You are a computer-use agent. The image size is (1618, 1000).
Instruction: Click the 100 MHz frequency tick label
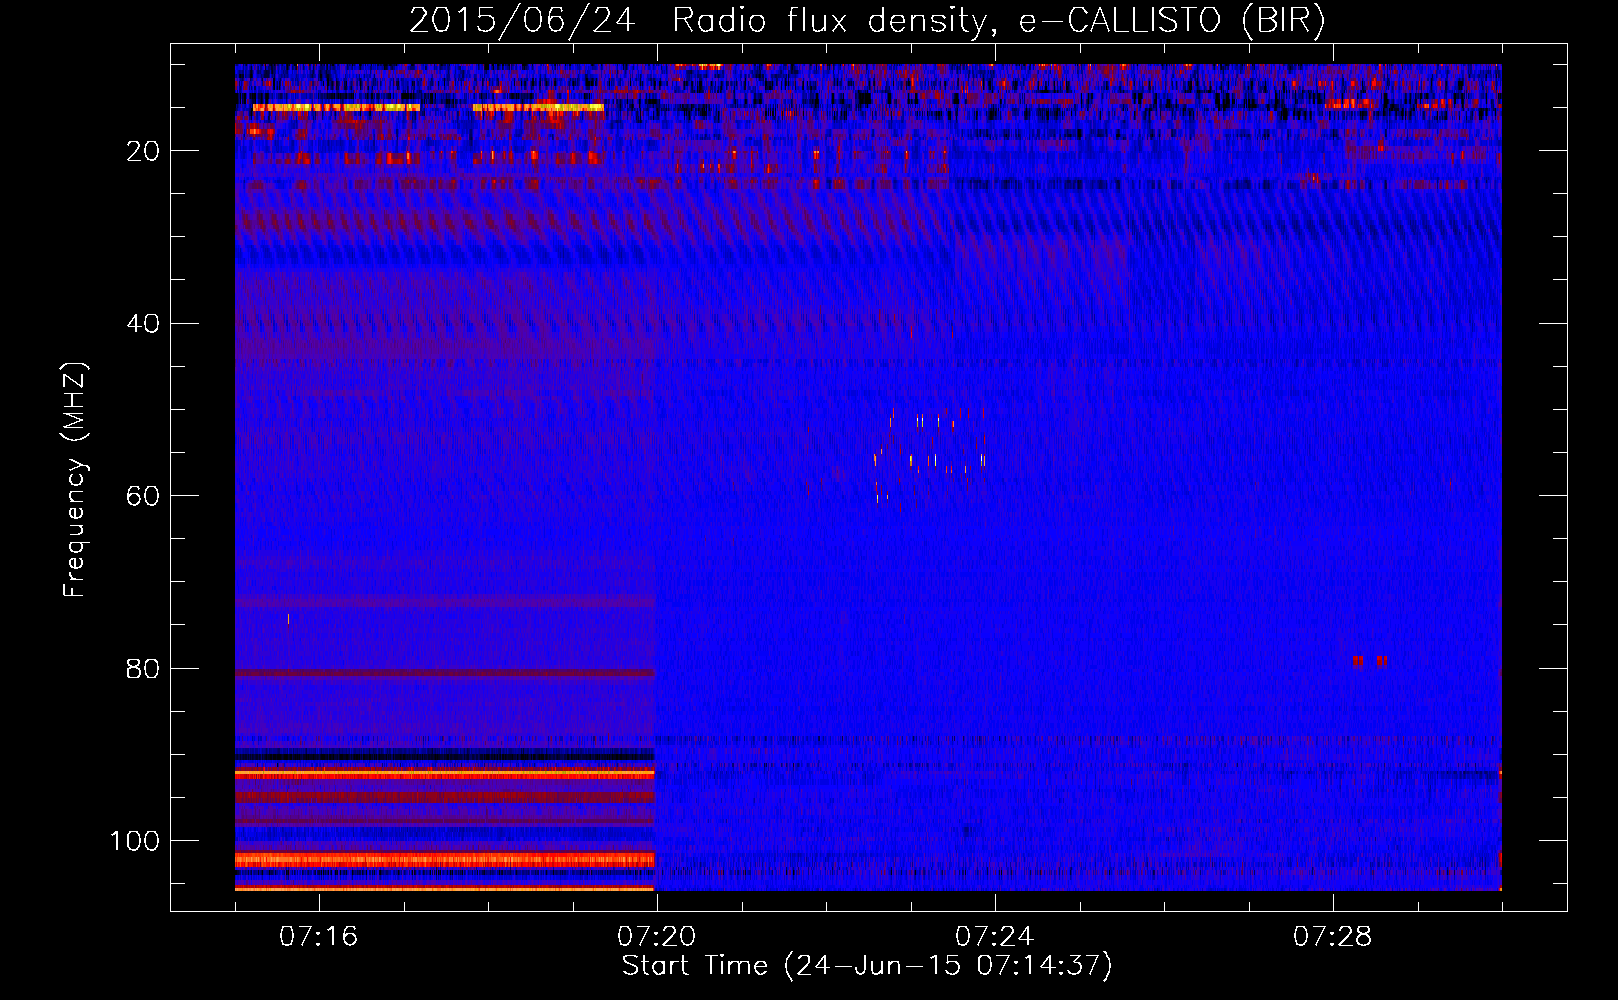tap(134, 841)
